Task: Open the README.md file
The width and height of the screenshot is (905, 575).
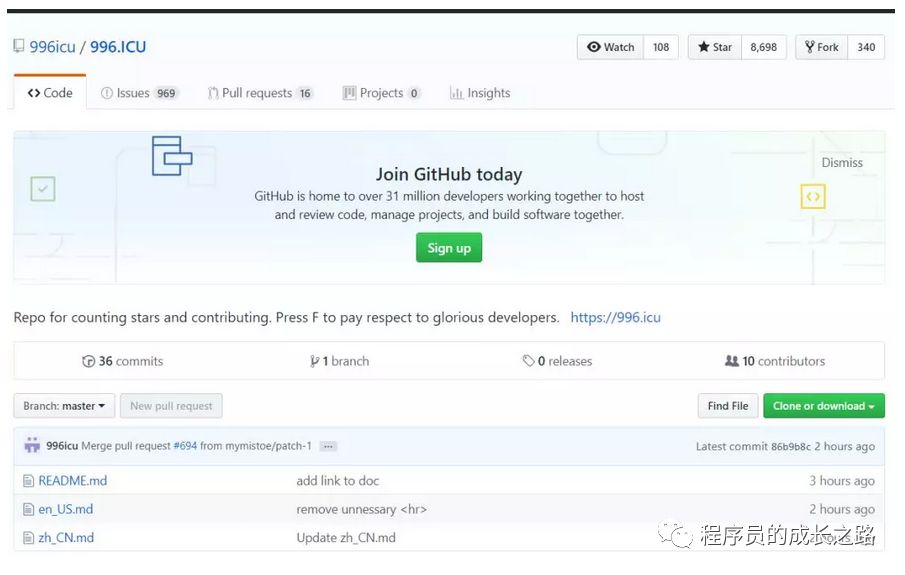Action: pyautogui.click(x=73, y=481)
